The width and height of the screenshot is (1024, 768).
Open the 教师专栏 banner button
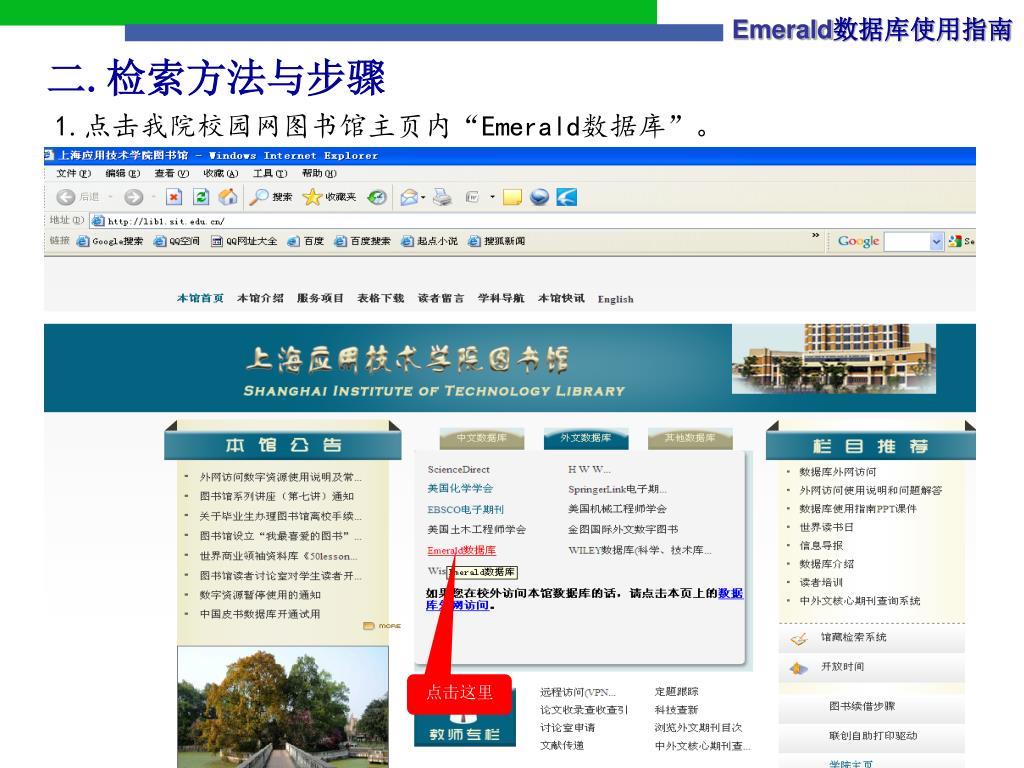point(465,733)
